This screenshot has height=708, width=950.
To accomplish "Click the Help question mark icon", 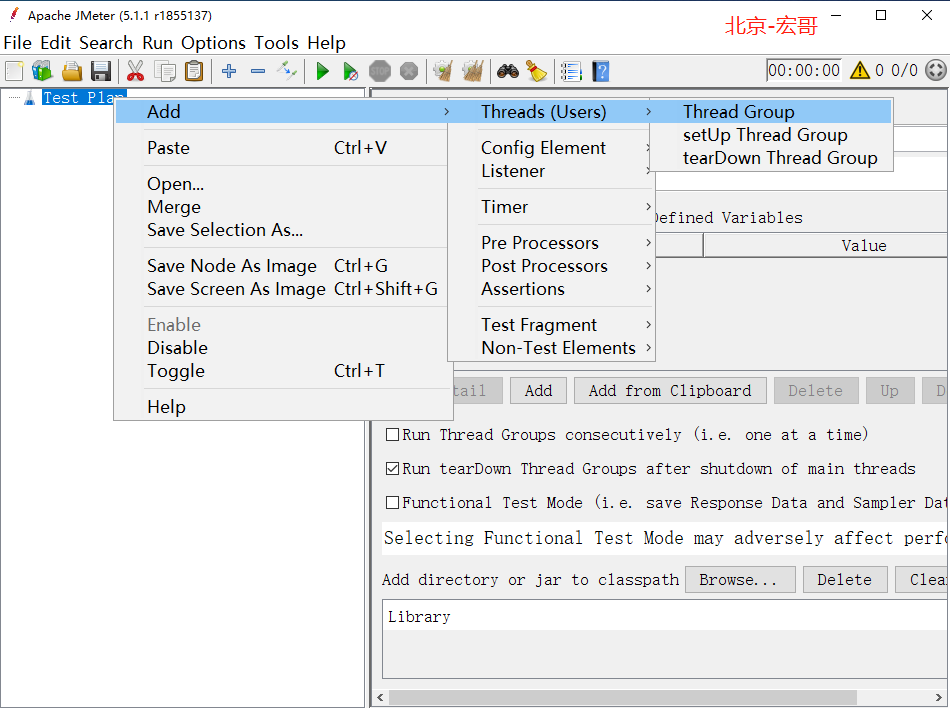I will coord(600,71).
